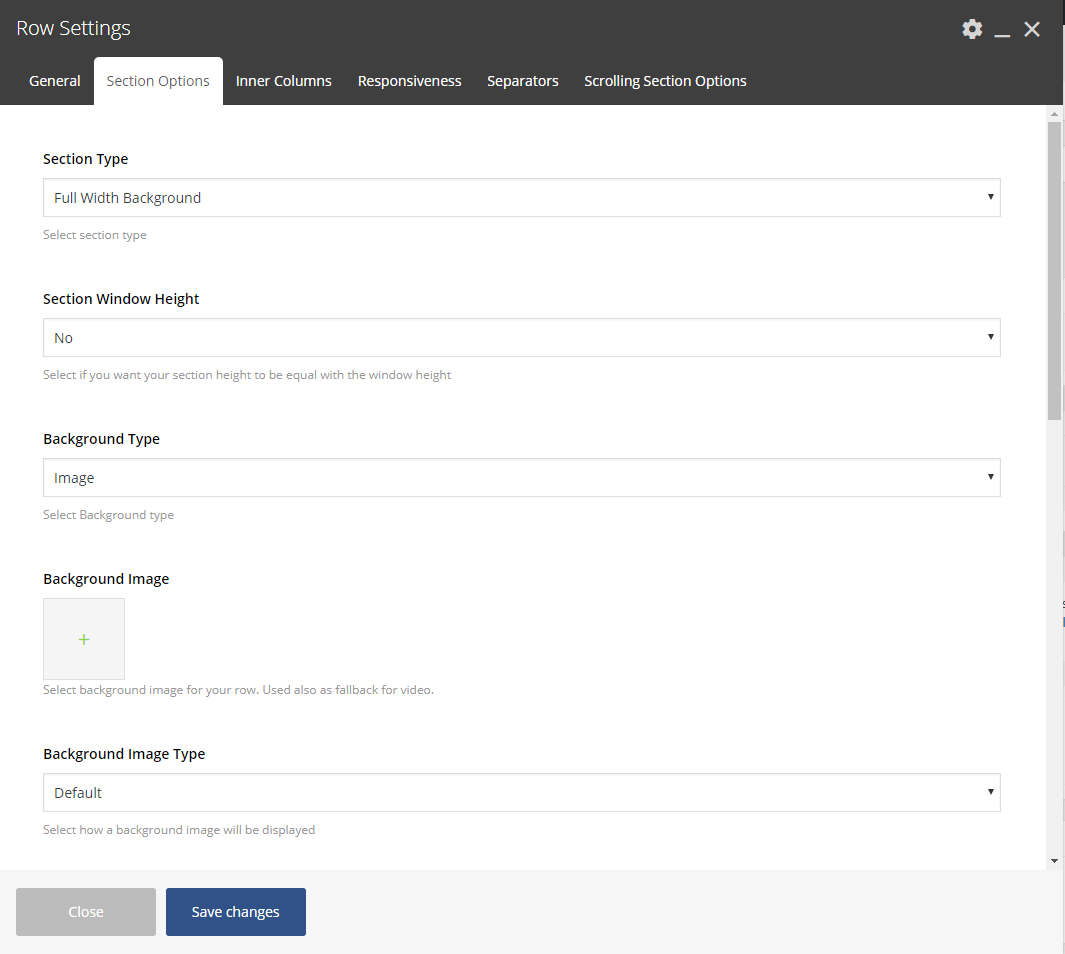Viewport: 1065px width, 954px height.
Task: Click the 'Select section type' hint text
Action: pos(94,235)
